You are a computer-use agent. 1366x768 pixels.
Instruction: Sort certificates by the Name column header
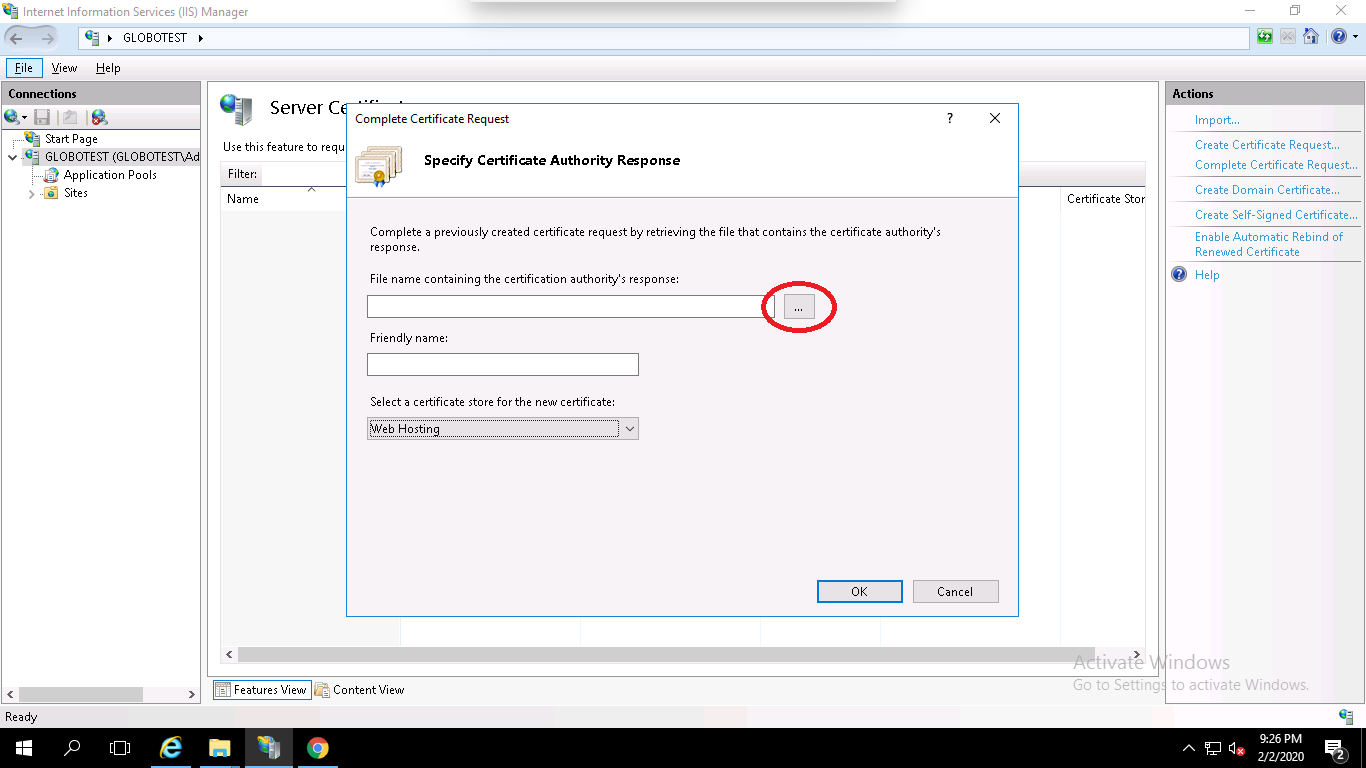tap(243, 199)
